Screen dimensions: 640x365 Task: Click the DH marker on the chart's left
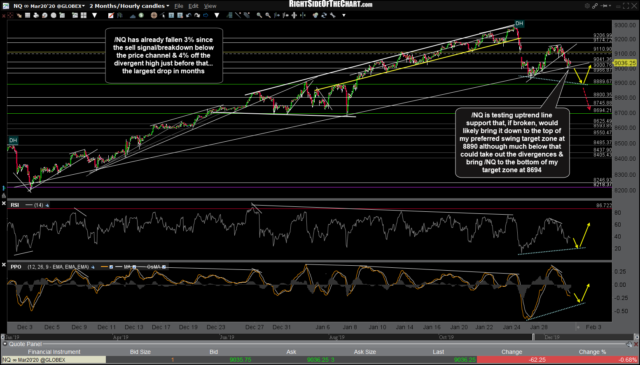click(13, 140)
